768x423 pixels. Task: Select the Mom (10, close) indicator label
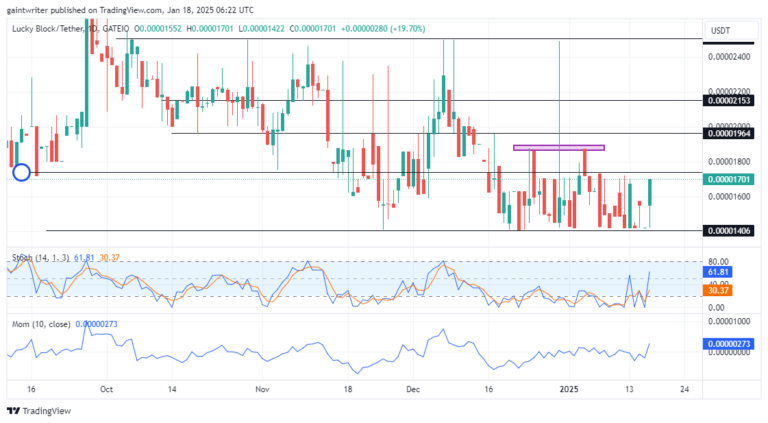[41, 324]
